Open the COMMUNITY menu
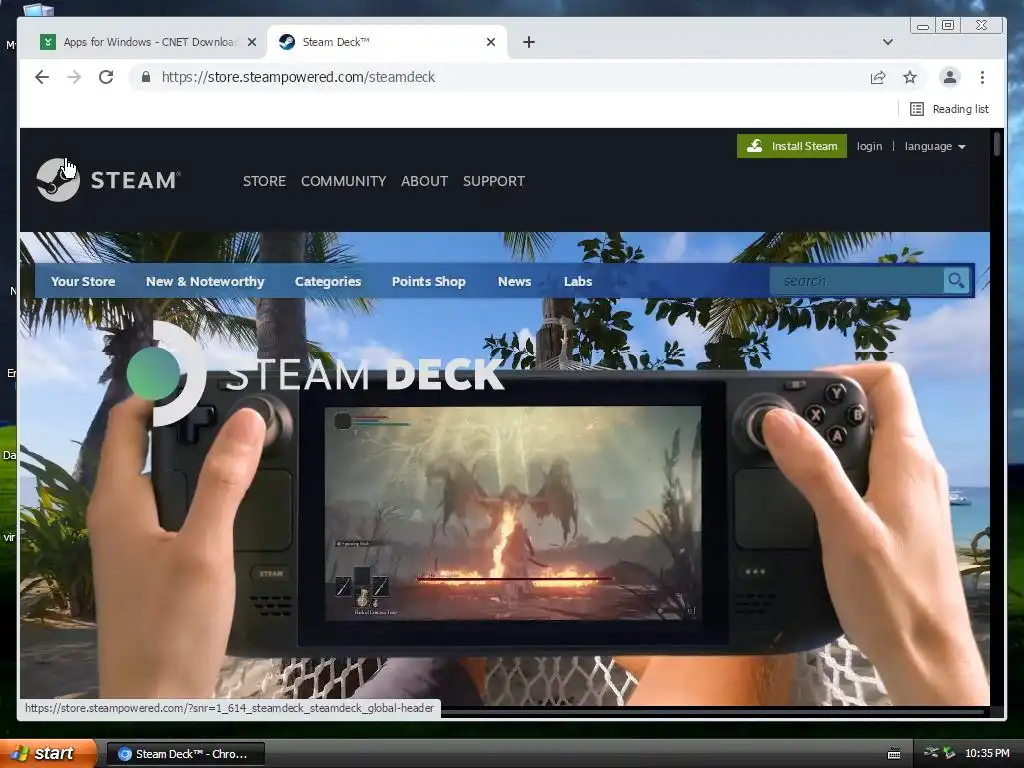The height and width of the screenshot is (768, 1024). pyautogui.click(x=344, y=181)
